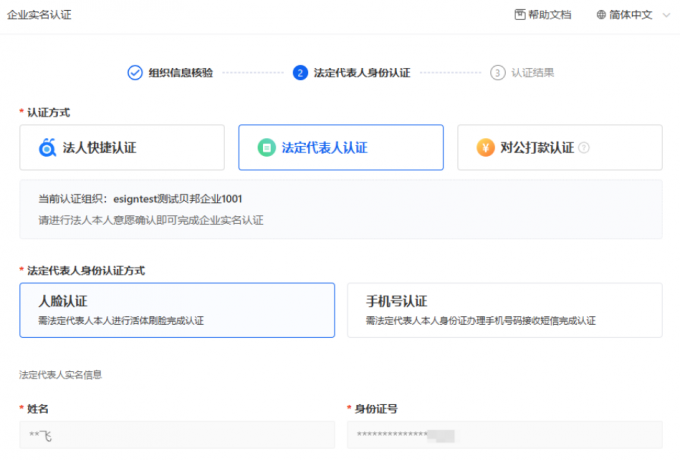The width and height of the screenshot is (680, 460).
Task: Click the question mark beside 对公打款认证
Action: pyautogui.click(x=584, y=148)
